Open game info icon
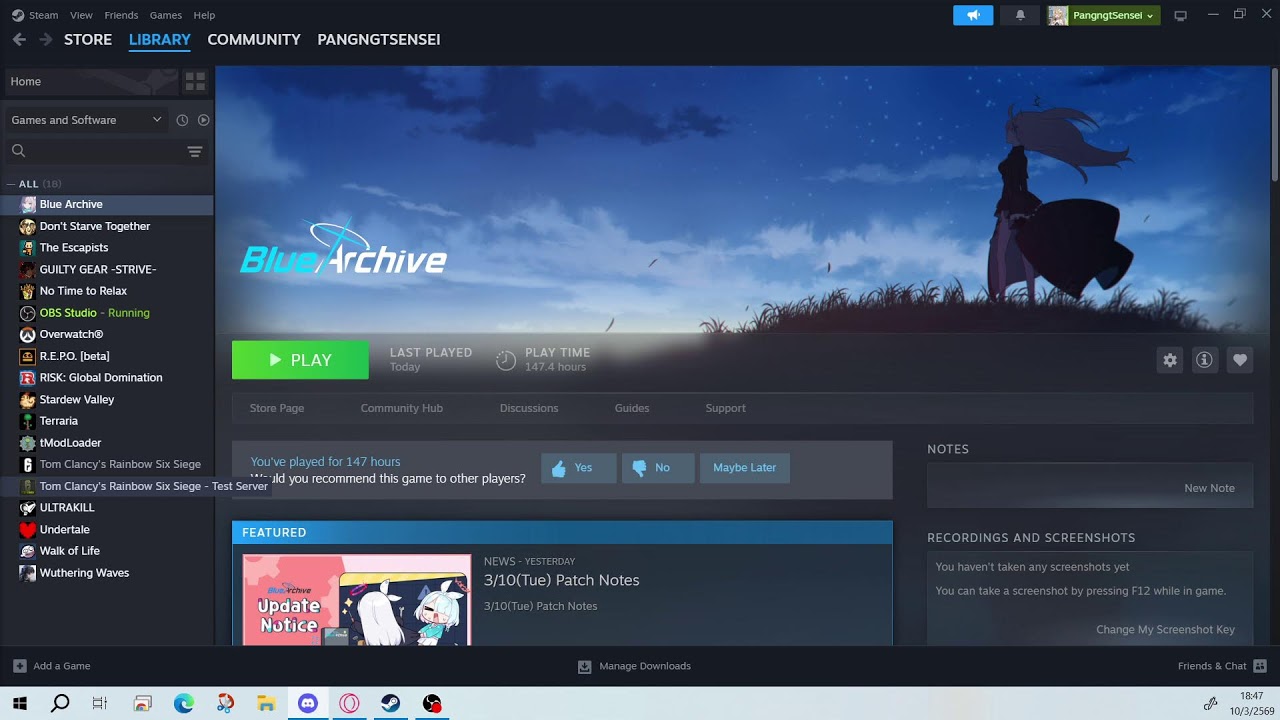This screenshot has height=720, width=1280. tap(1204, 360)
